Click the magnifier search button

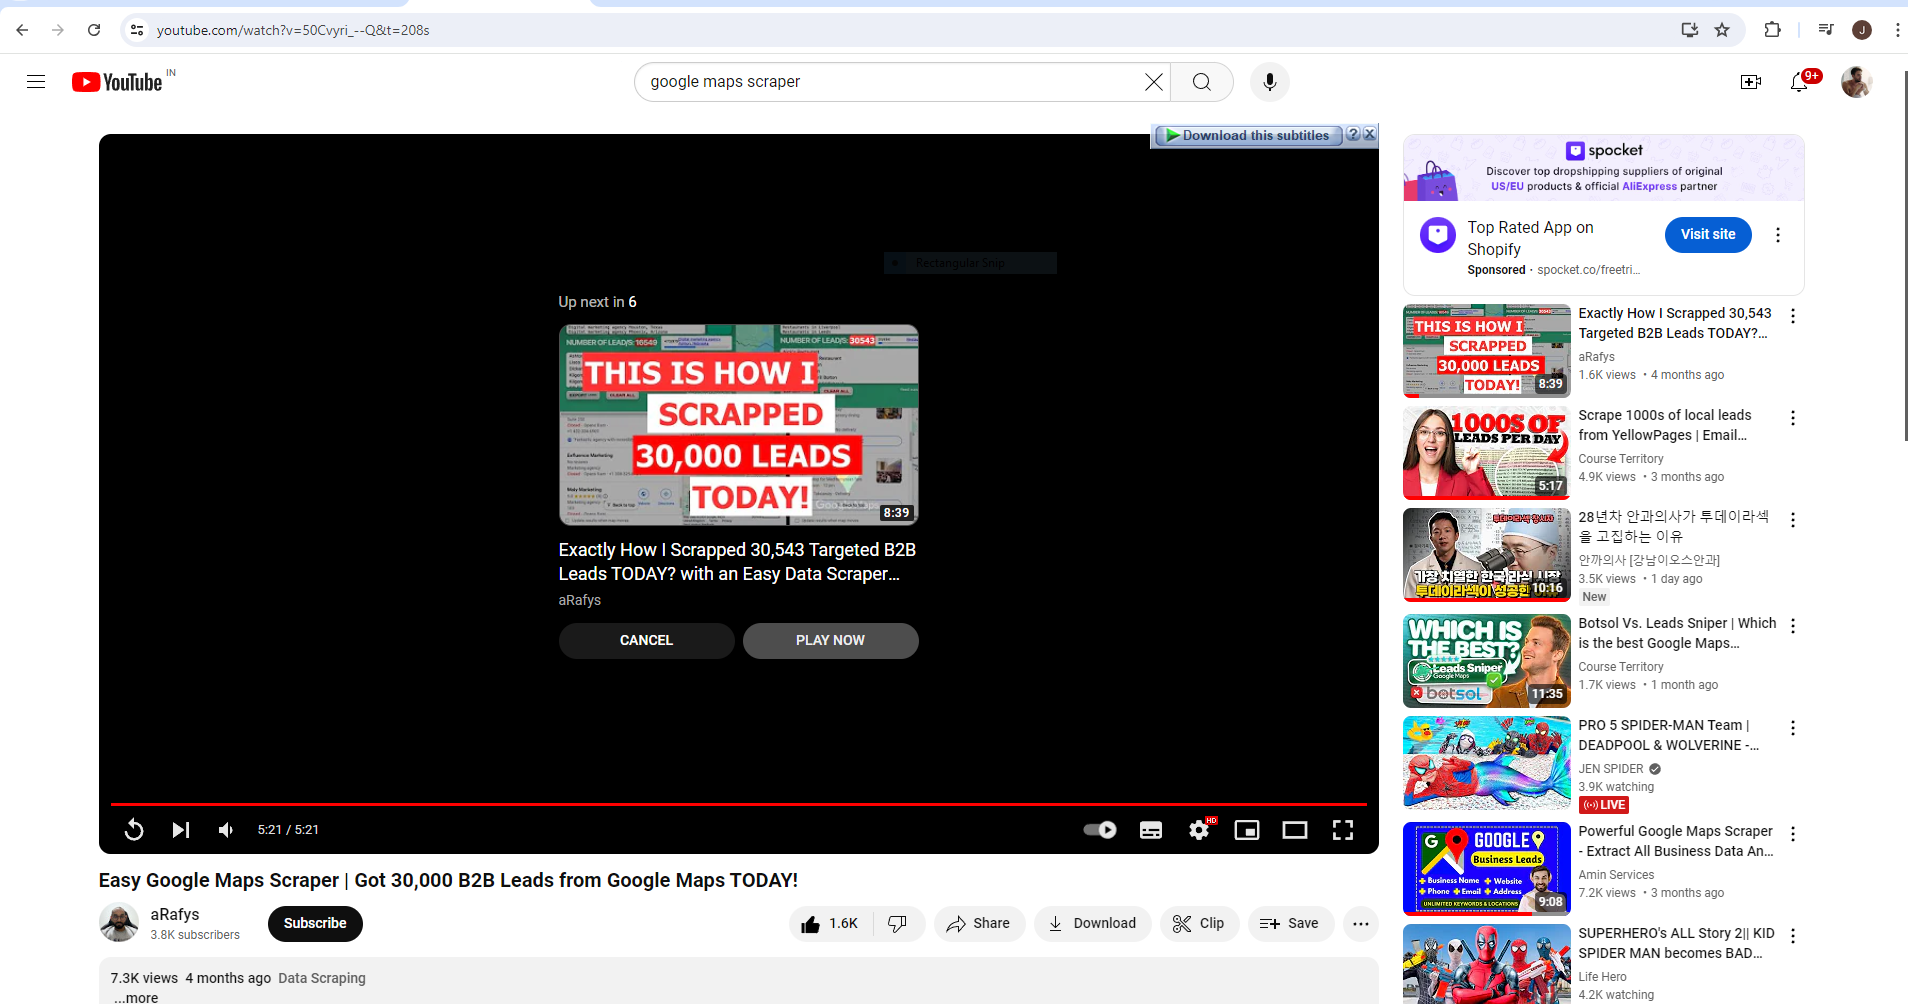point(1202,82)
